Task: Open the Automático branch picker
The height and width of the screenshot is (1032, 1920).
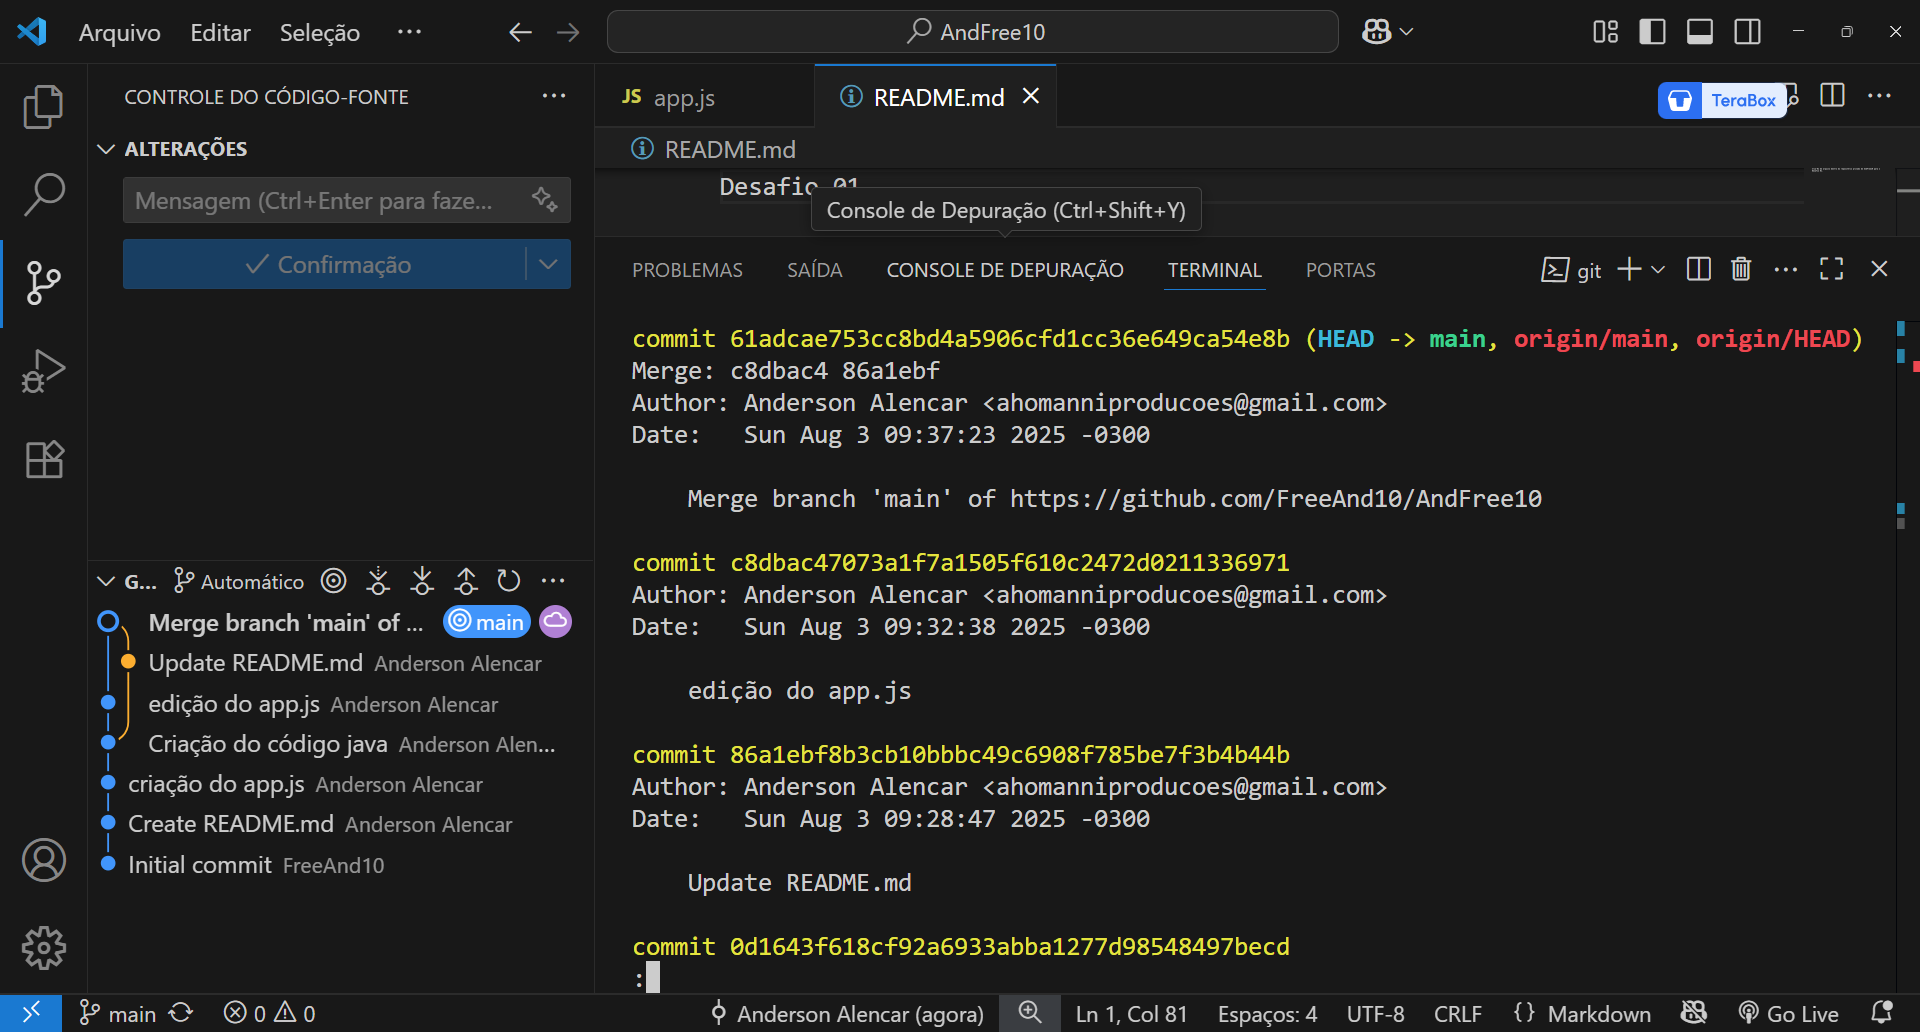Action: click(238, 581)
